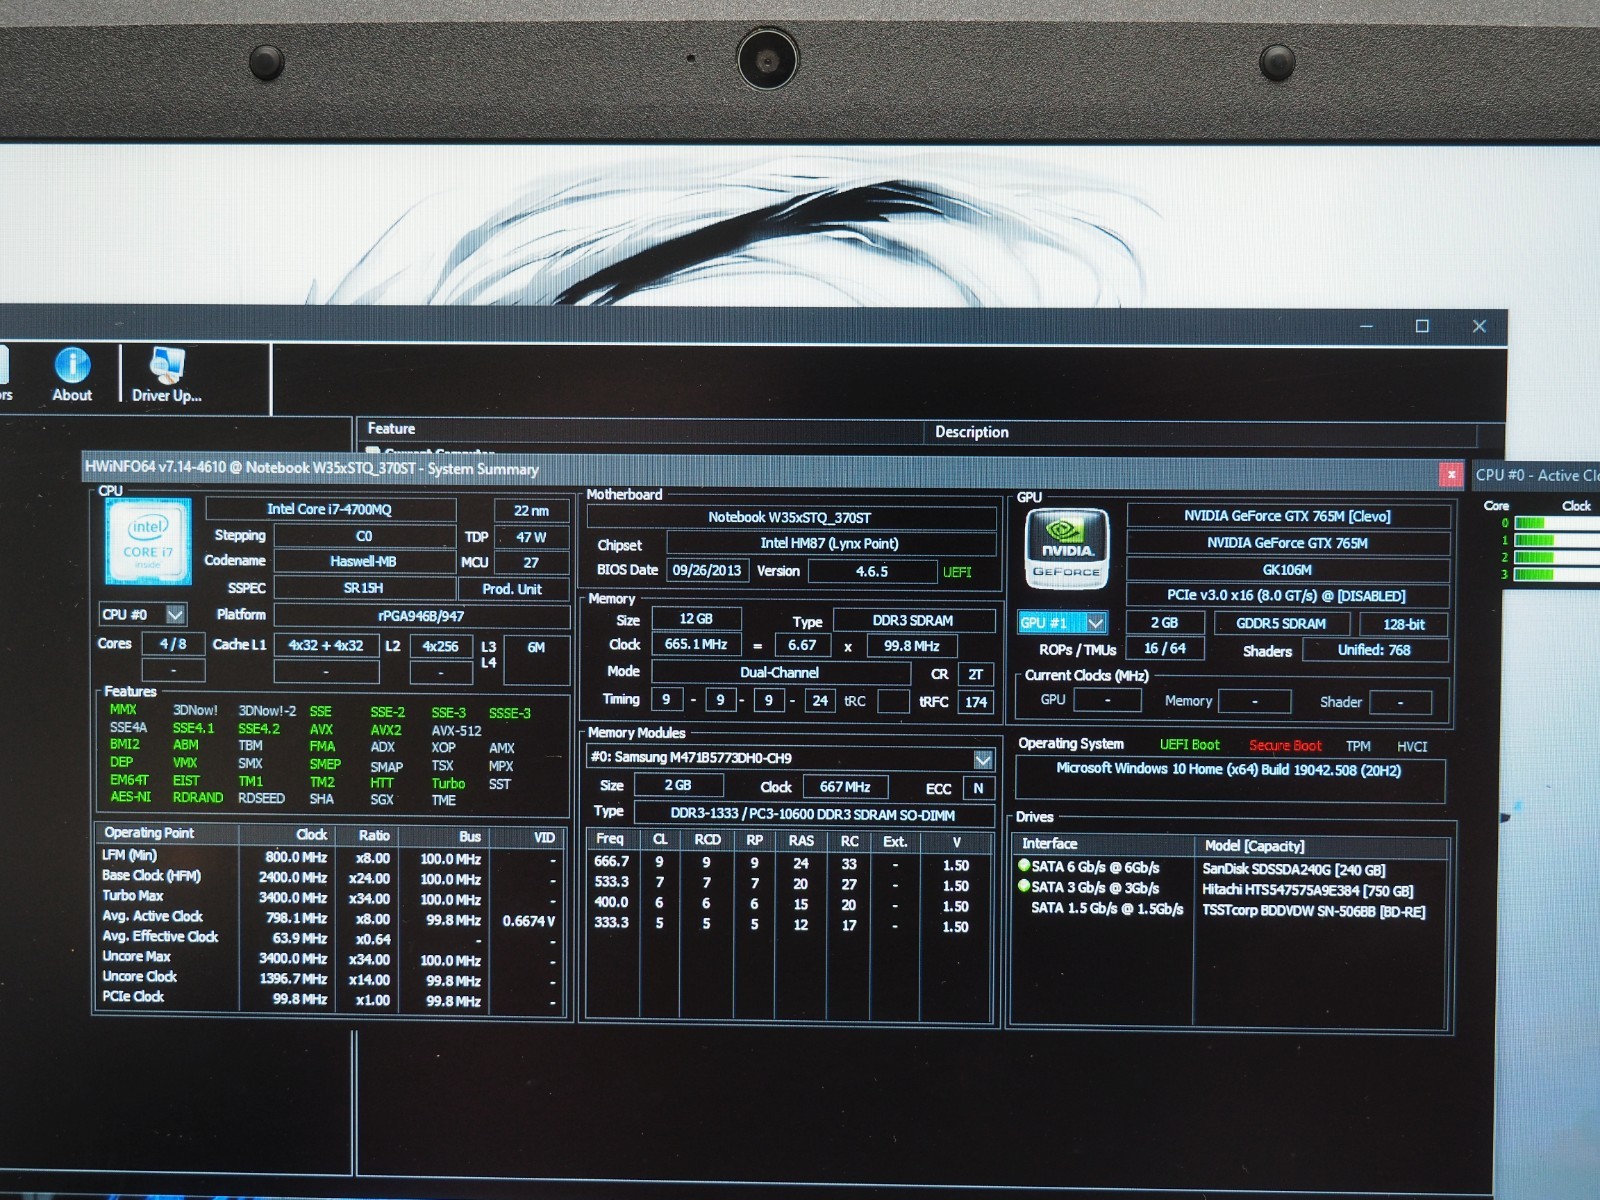Viewport: 1600px width, 1200px height.
Task: Click the NVIDIA GeForce logo
Action: [x=1067, y=549]
